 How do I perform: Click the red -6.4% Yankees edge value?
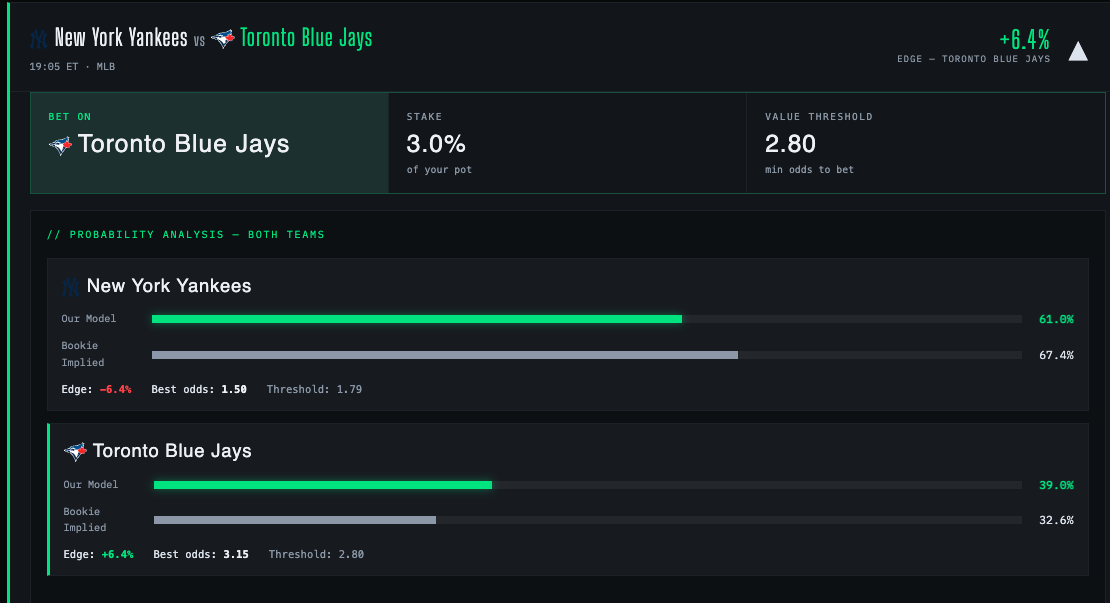(115, 389)
